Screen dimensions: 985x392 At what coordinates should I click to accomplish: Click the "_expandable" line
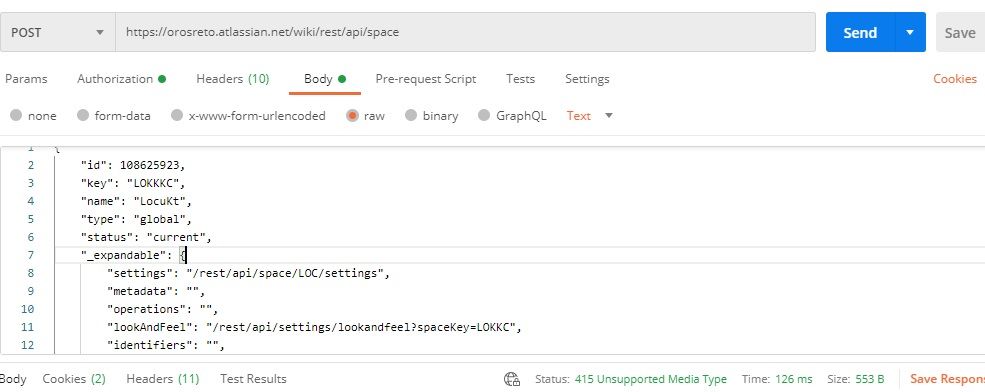click(134, 255)
